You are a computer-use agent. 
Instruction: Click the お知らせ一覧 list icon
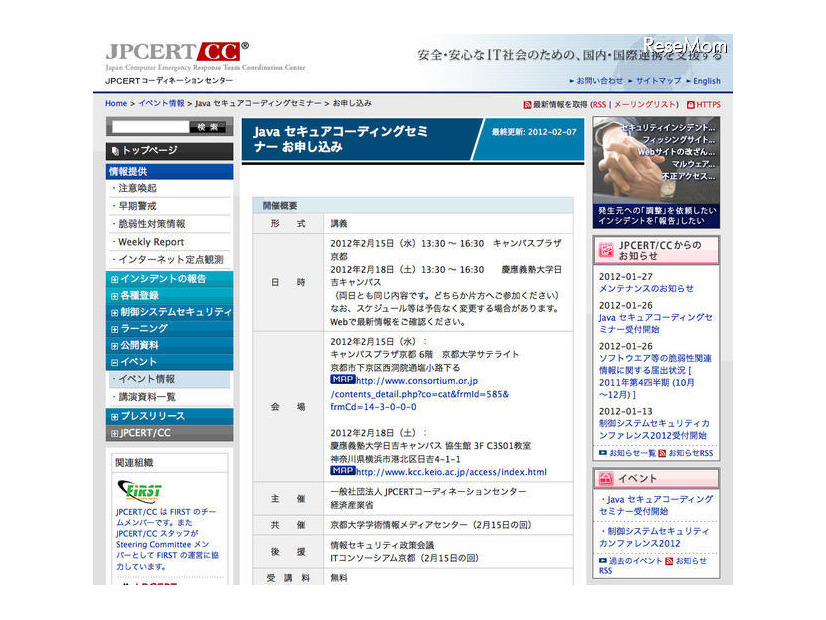[x=601, y=453]
